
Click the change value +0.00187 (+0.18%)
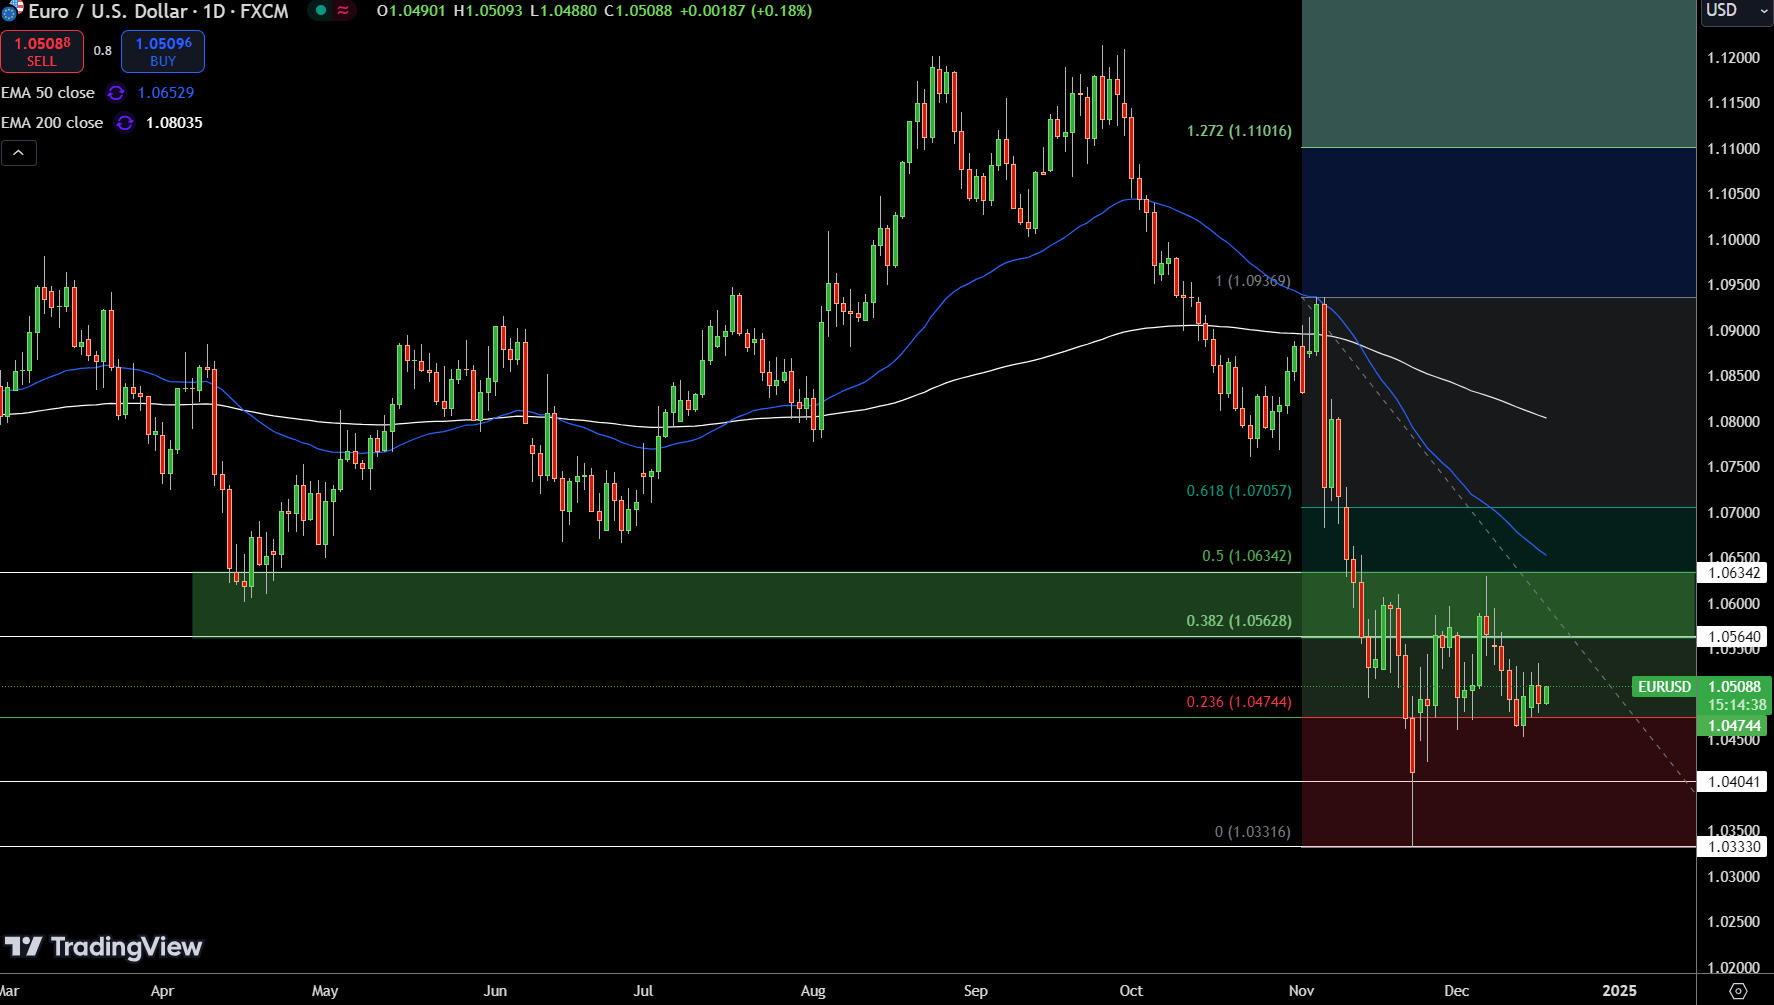pyautogui.click(x=746, y=11)
